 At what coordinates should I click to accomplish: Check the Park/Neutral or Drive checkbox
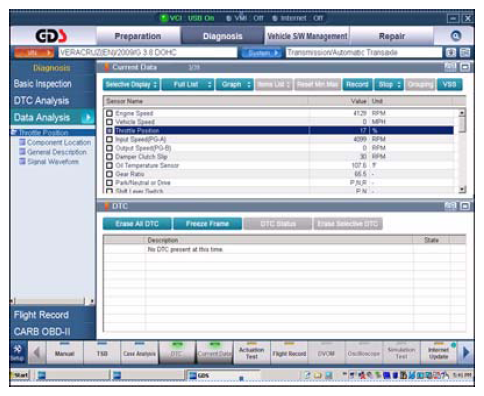(109, 183)
